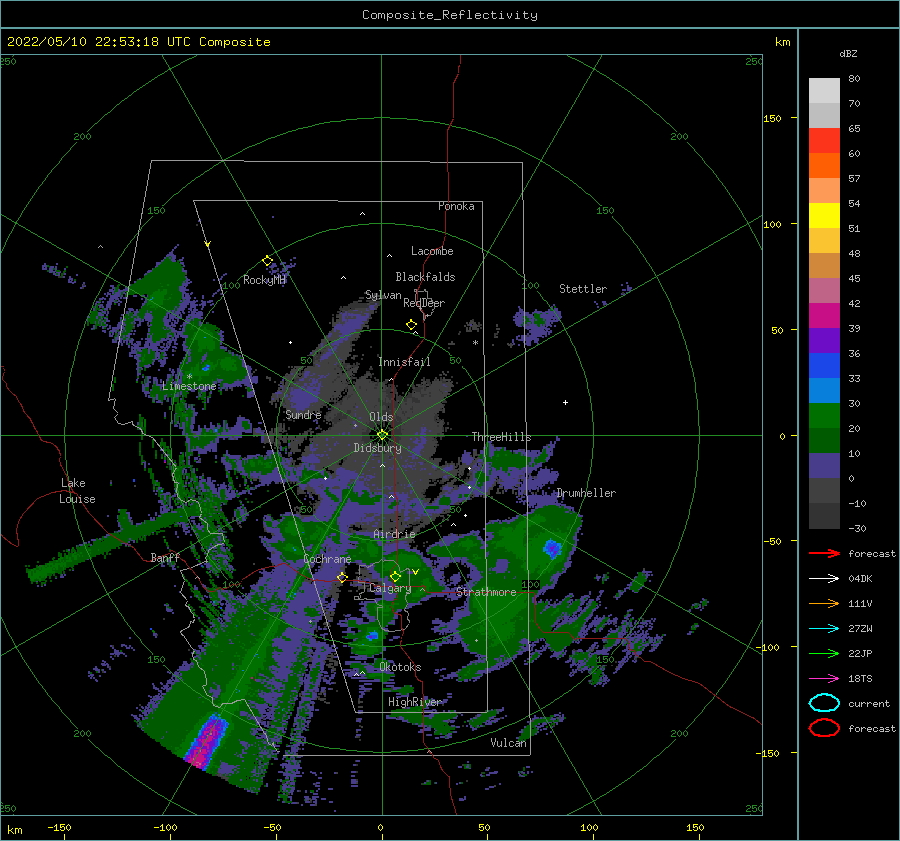Click the Strathmore town label
This screenshot has width=900, height=841.
(x=486, y=592)
